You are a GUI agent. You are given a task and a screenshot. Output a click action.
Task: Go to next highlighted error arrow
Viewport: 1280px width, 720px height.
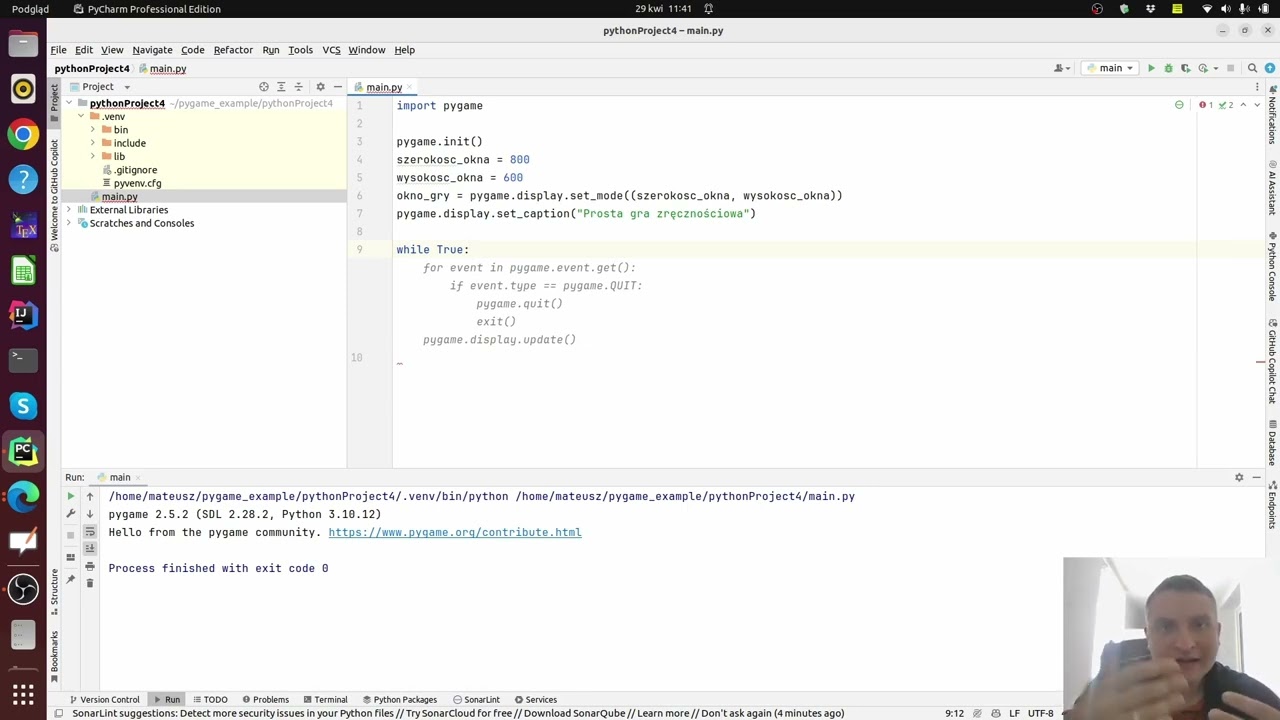tap(1255, 105)
